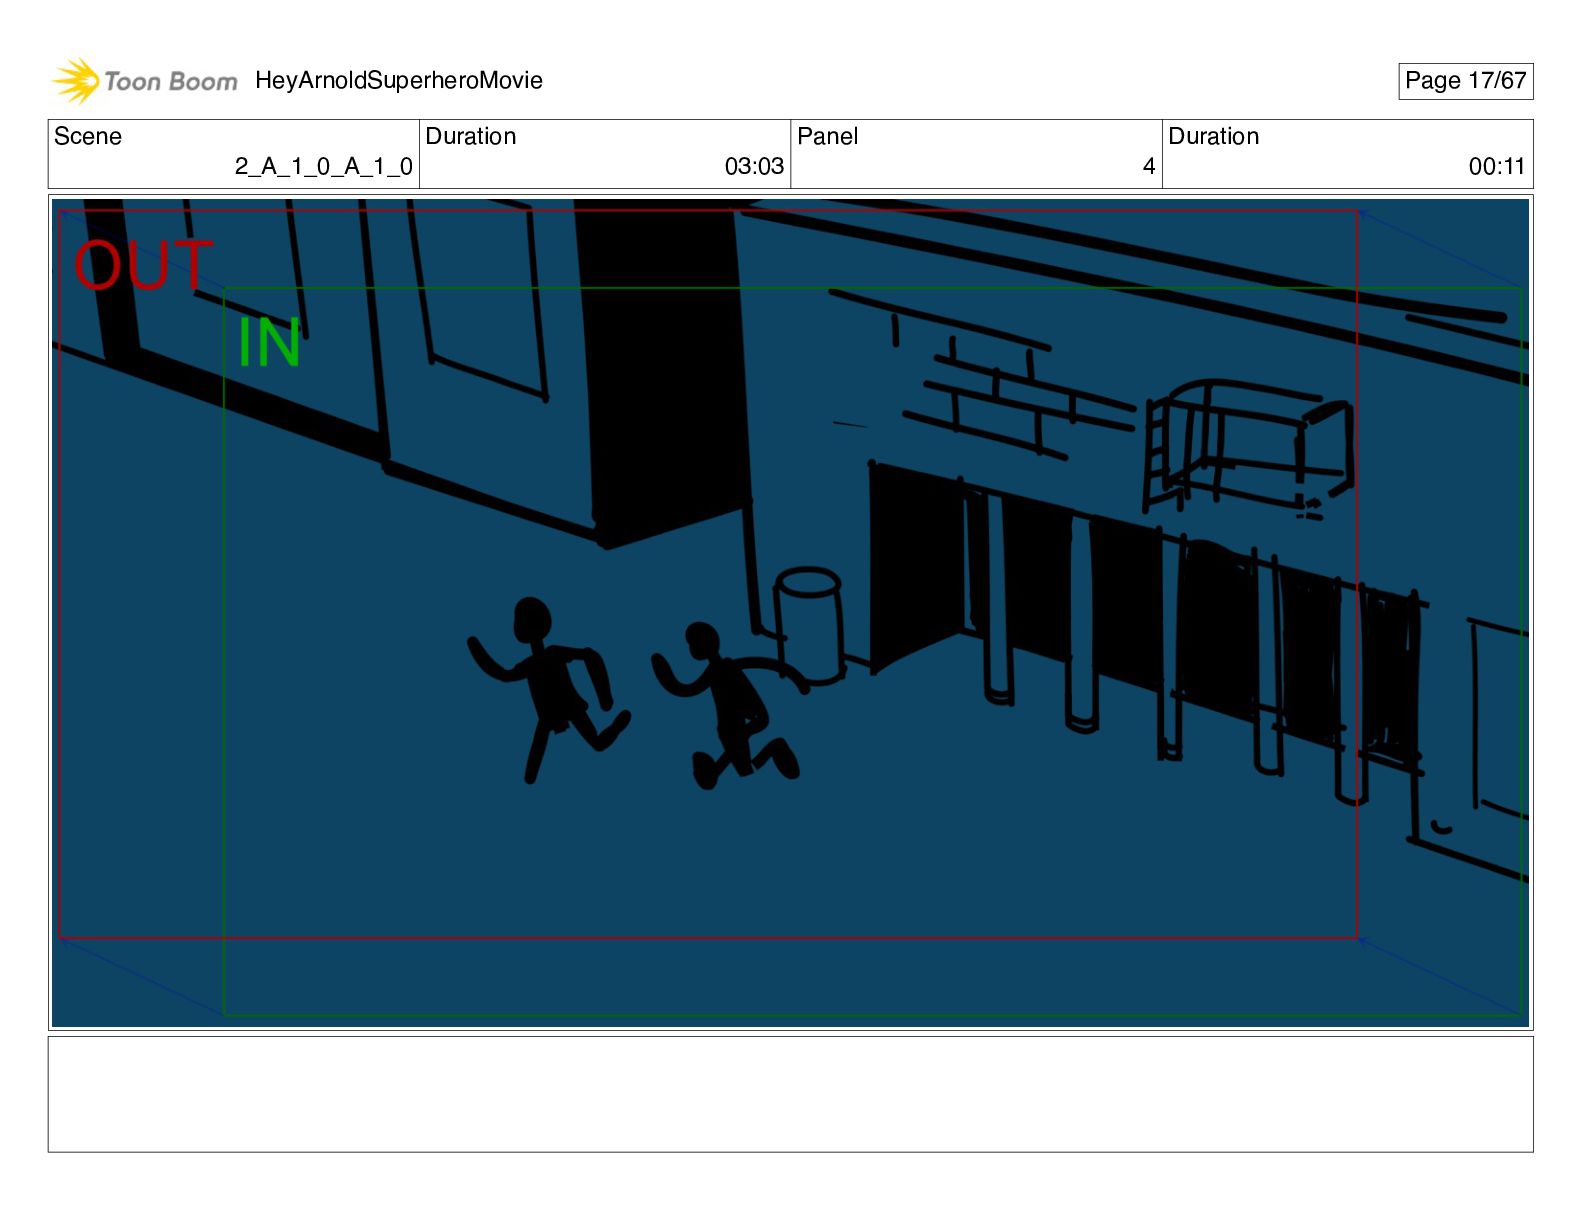The width and height of the screenshot is (1584, 1224).
Task: Select the scene name 2_A_1_0_A_1_0
Action: (324, 166)
